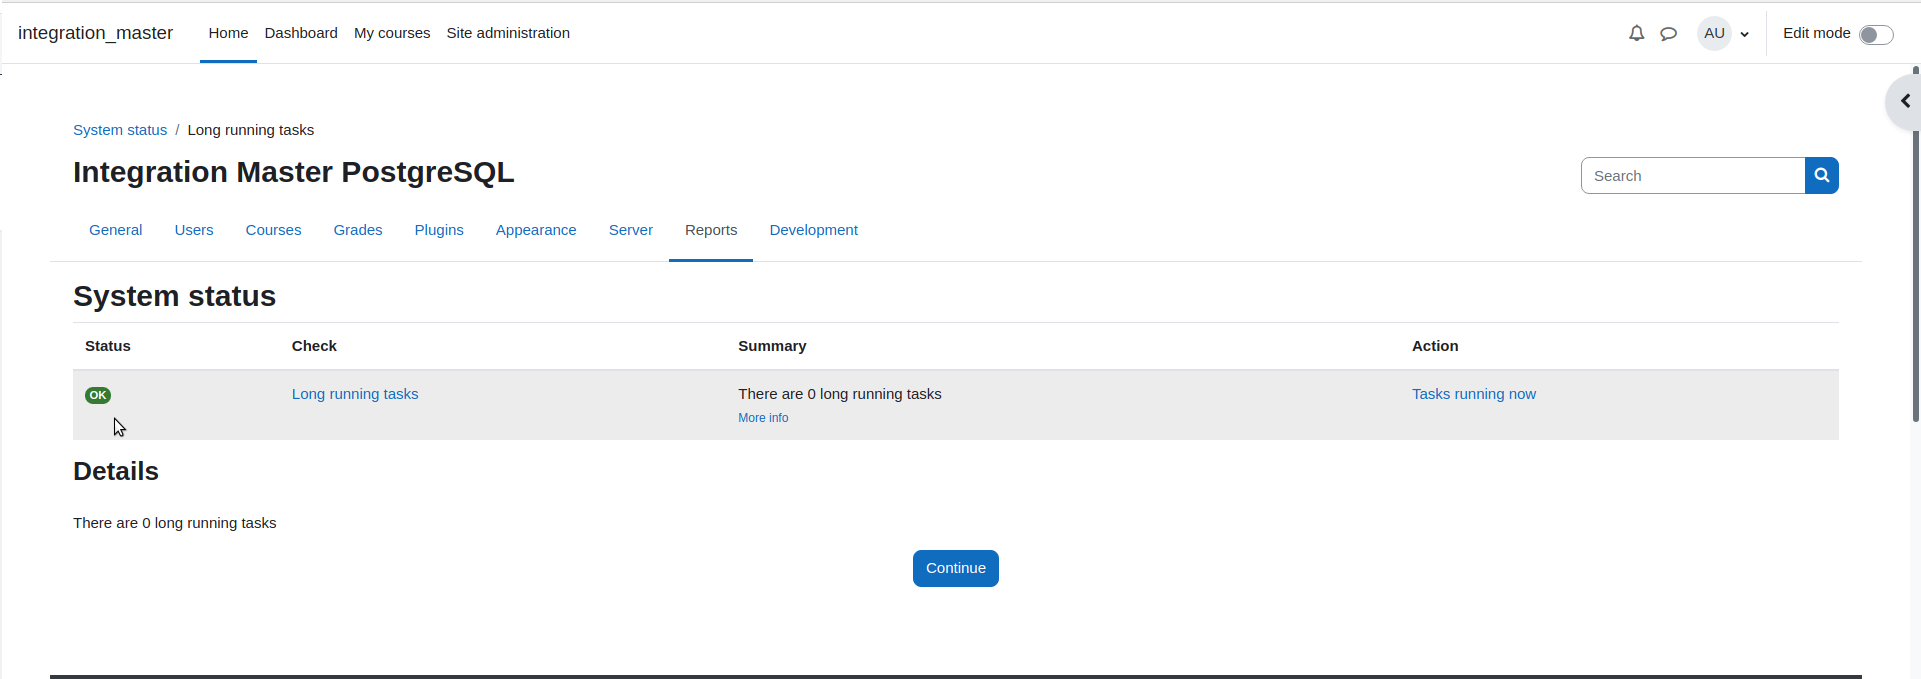
Task: Click the Check column header
Action: (x=314, y=346)
